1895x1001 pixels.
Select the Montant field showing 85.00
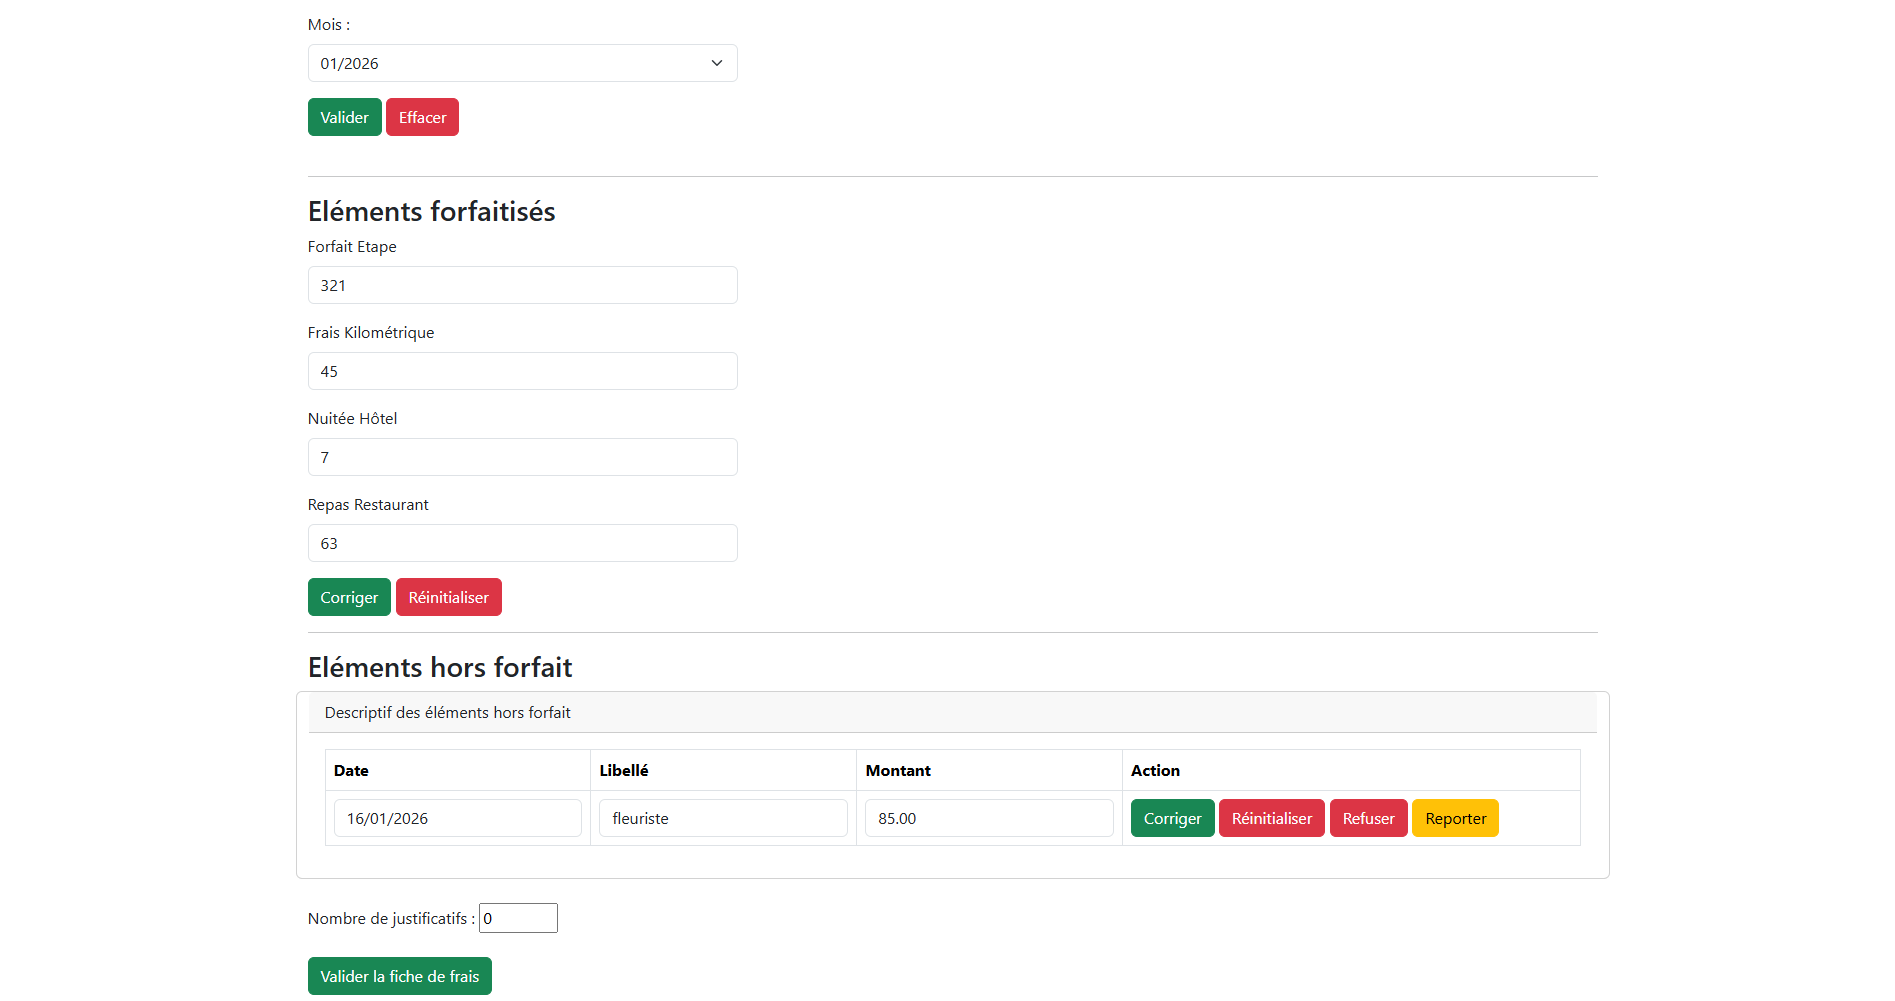pos(988,818)
